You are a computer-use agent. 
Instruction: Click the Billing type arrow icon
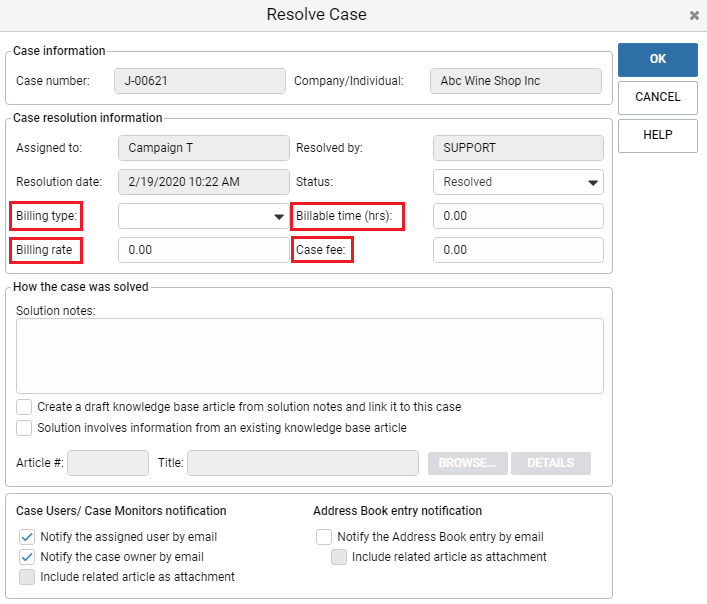(279, 217)
